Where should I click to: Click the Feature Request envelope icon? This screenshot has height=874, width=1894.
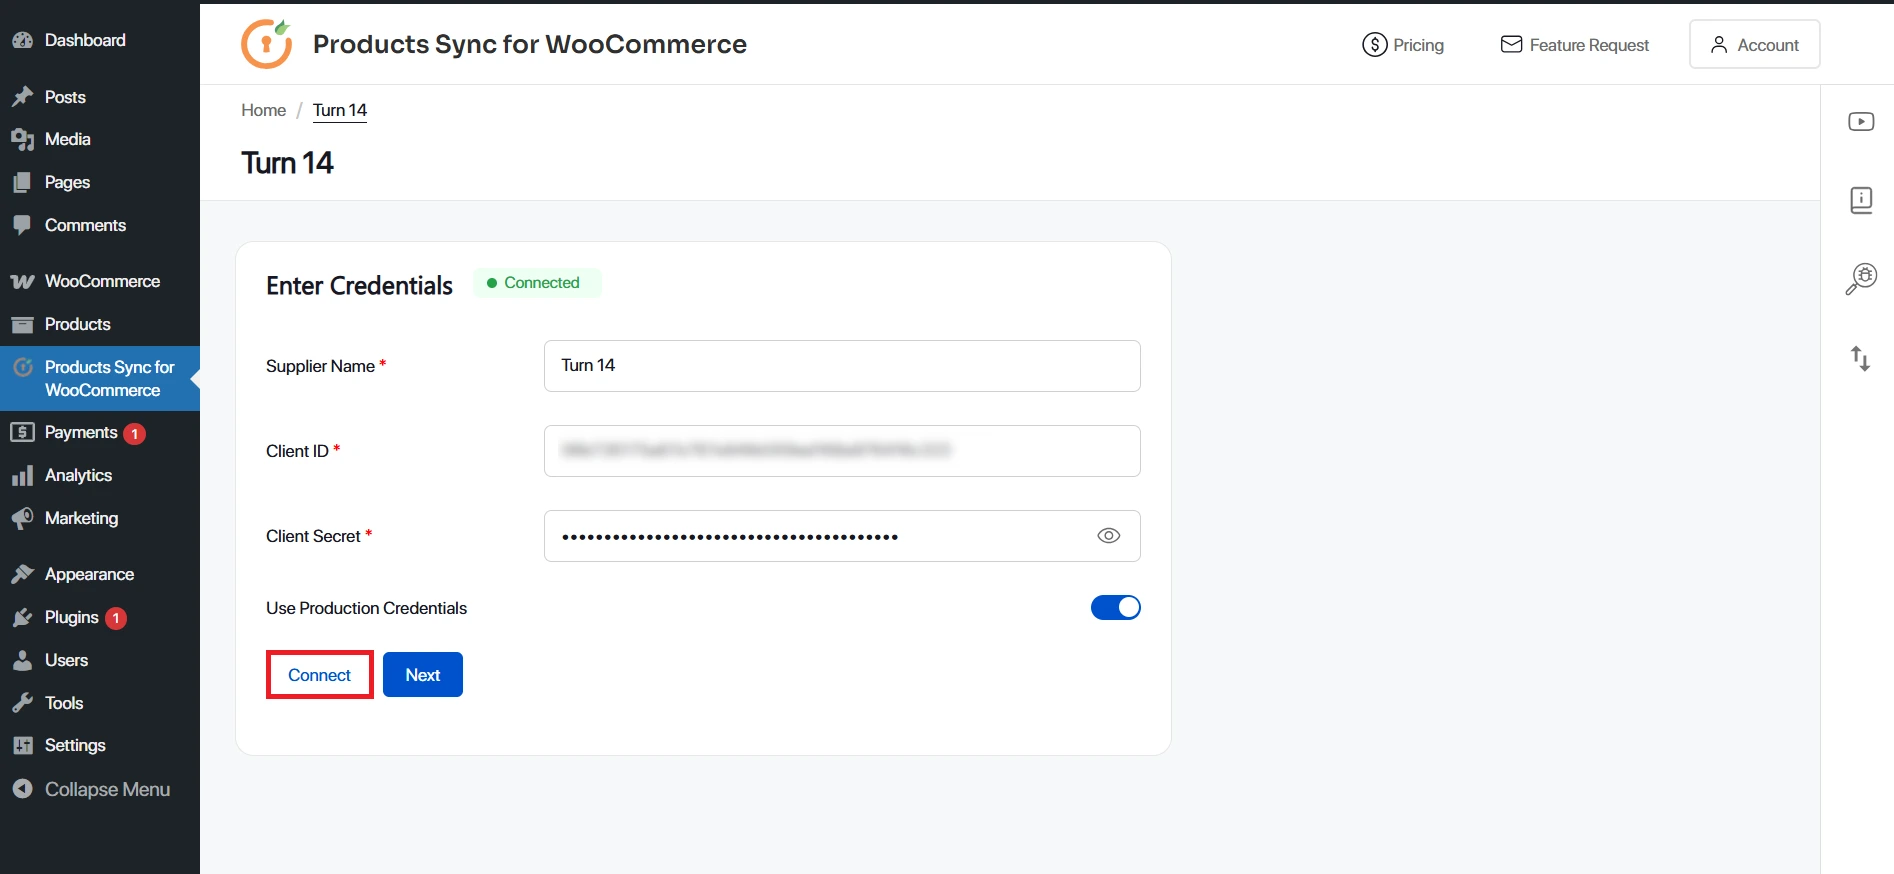1511,44
